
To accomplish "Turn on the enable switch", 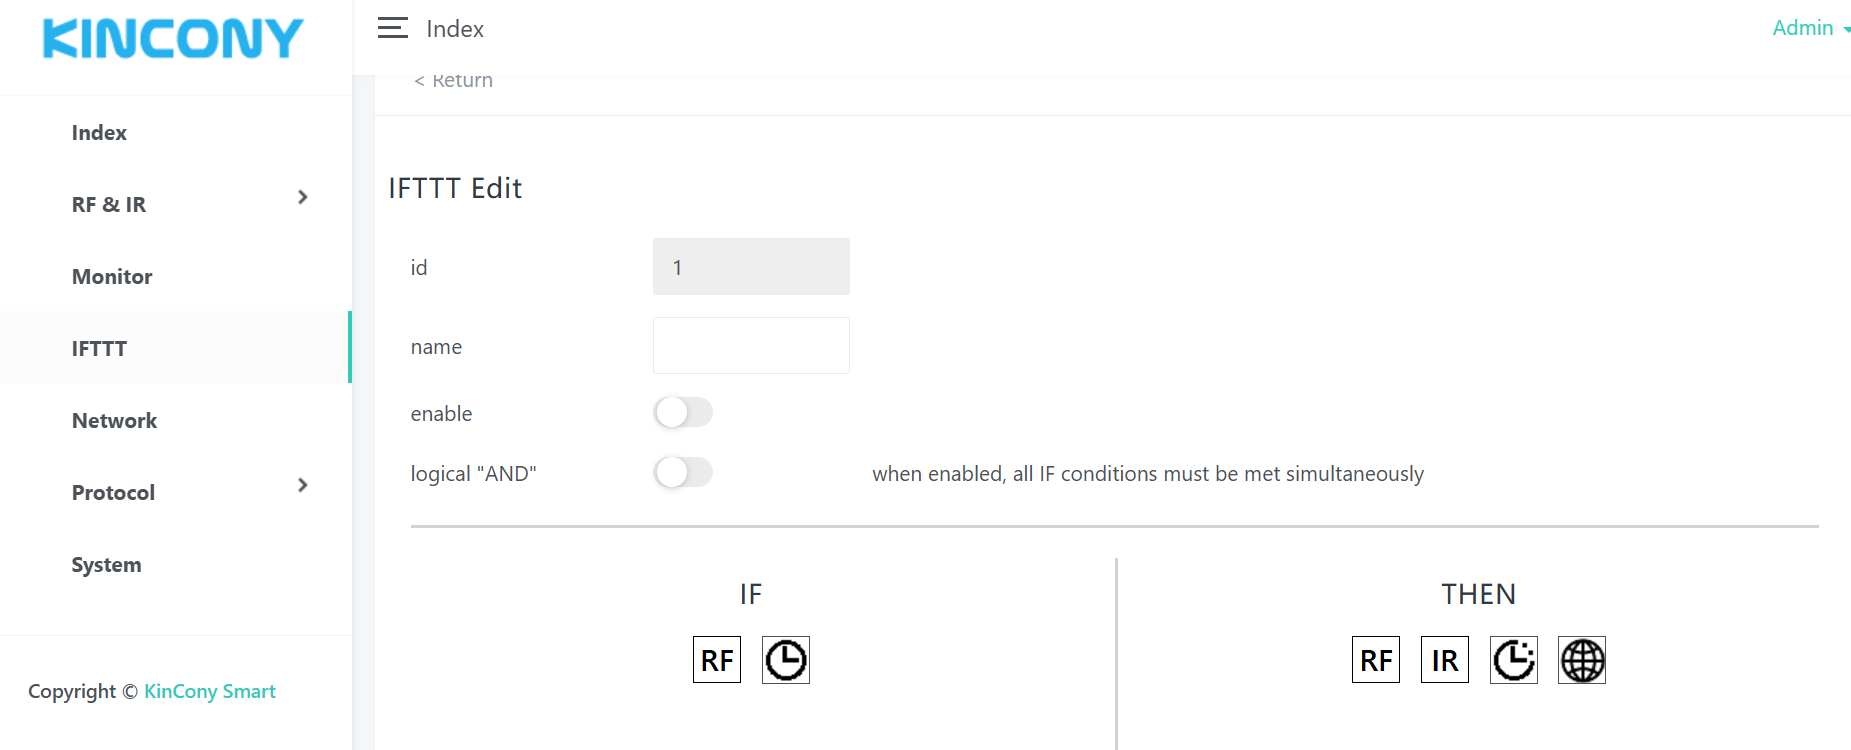I will coord(683,412).
